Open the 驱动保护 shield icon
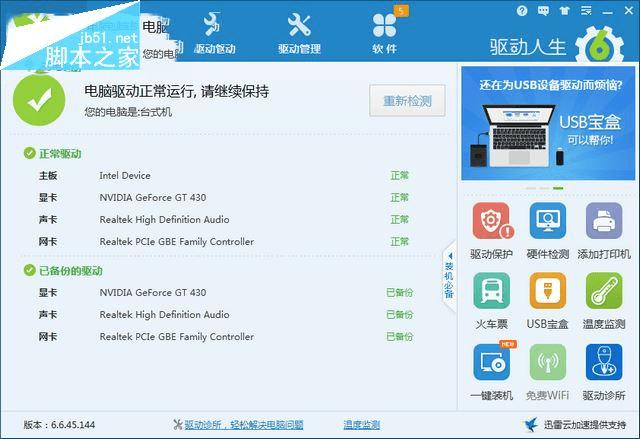This screenshot has width=640, height=439. click(491, 221)
